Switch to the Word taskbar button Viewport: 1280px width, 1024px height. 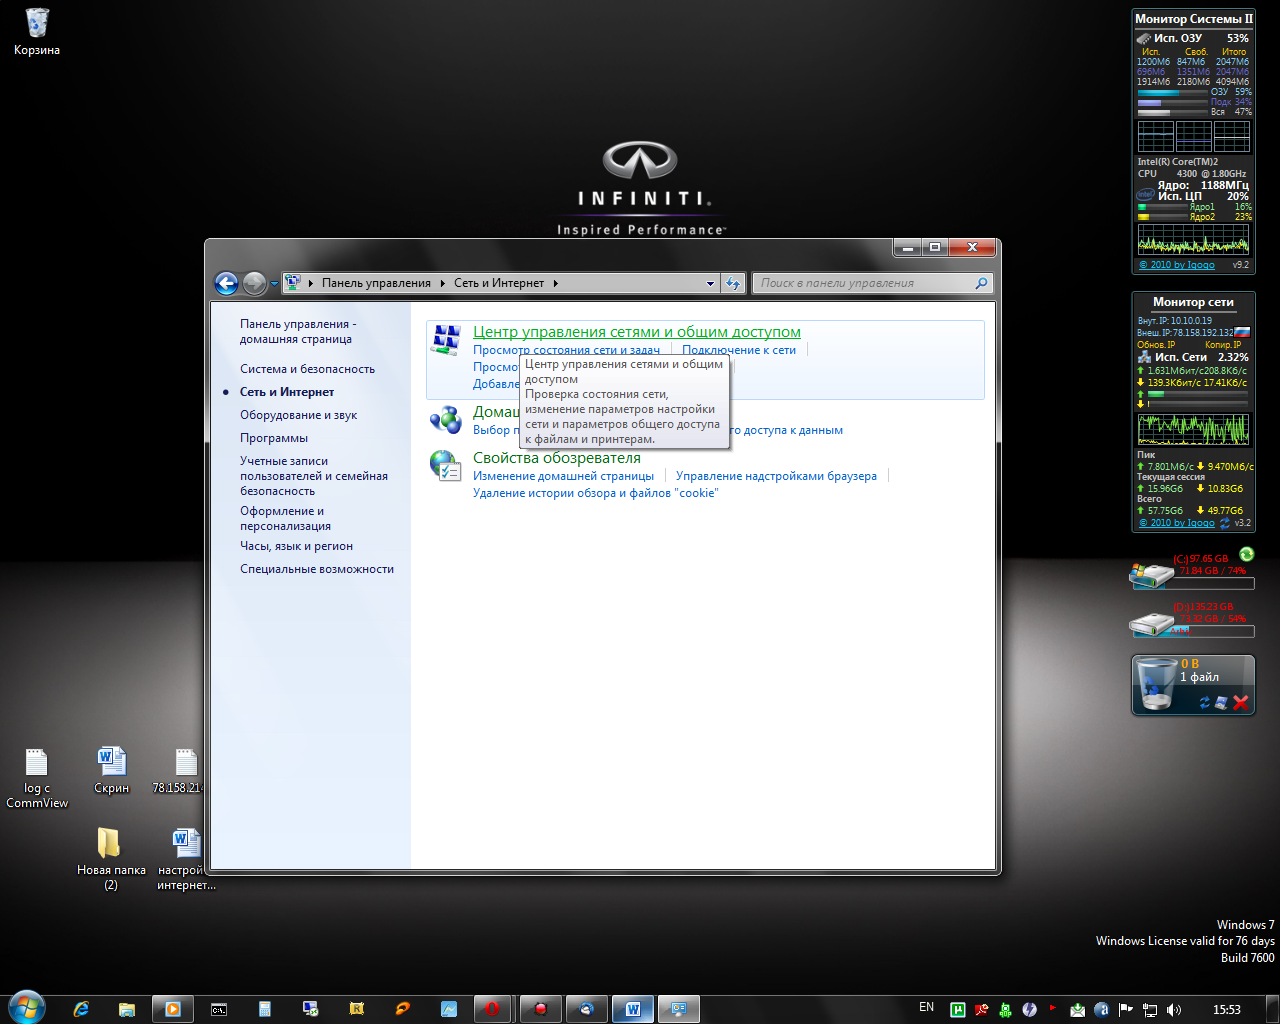pos(633,1009)
